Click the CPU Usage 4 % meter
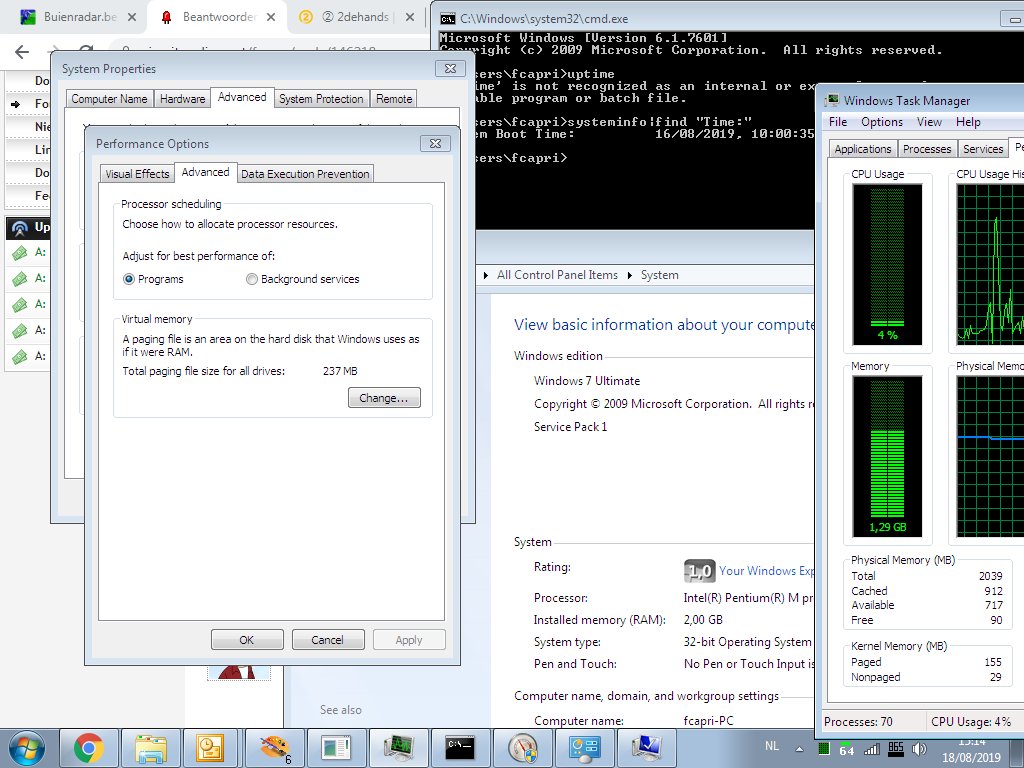This screenshot has height=768, width=1024. [x=887, y=264]
